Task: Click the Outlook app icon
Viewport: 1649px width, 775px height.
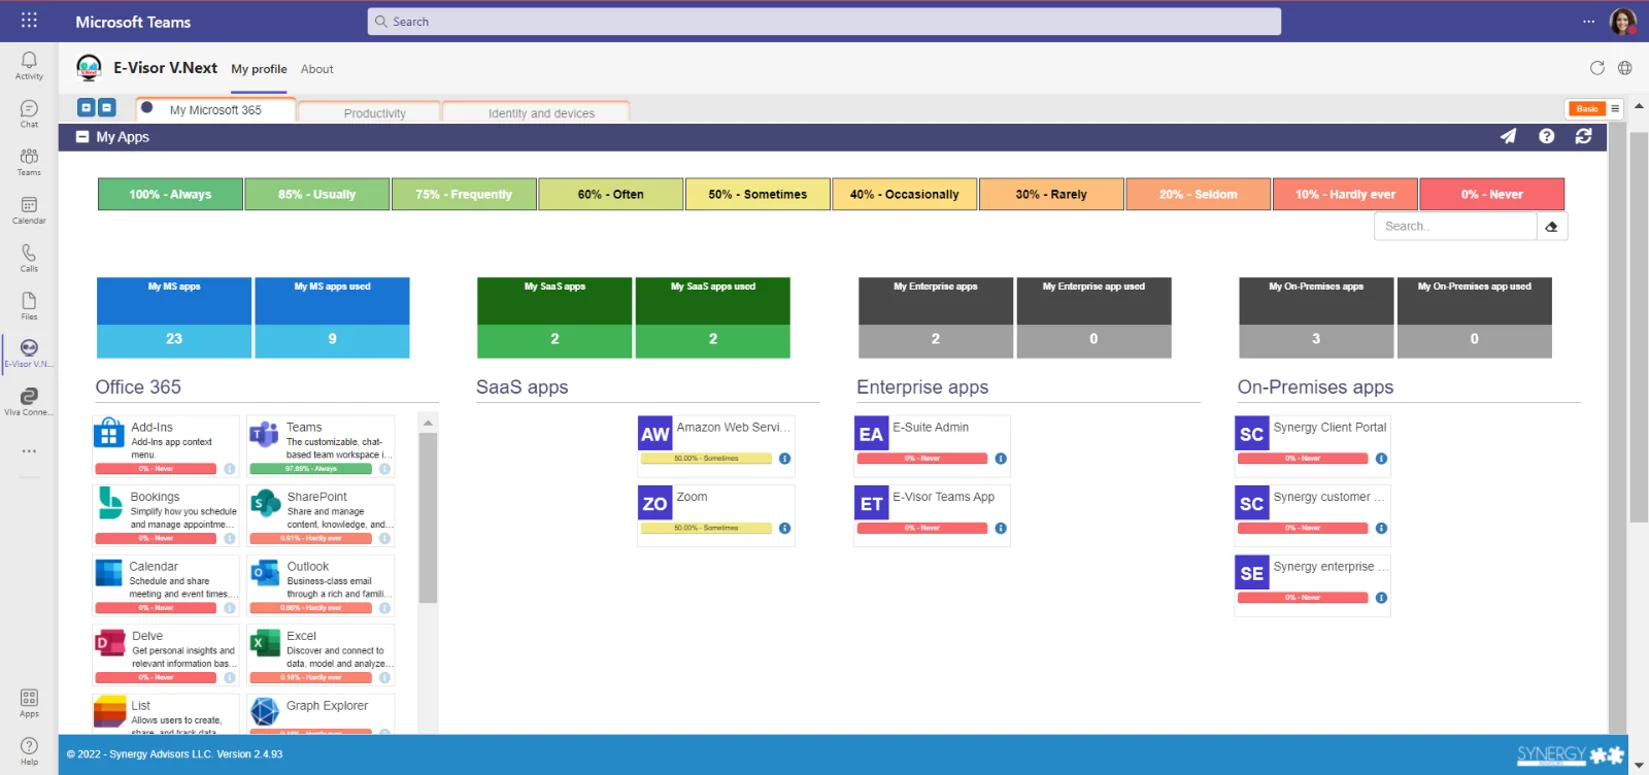Action: coord(265,573)
